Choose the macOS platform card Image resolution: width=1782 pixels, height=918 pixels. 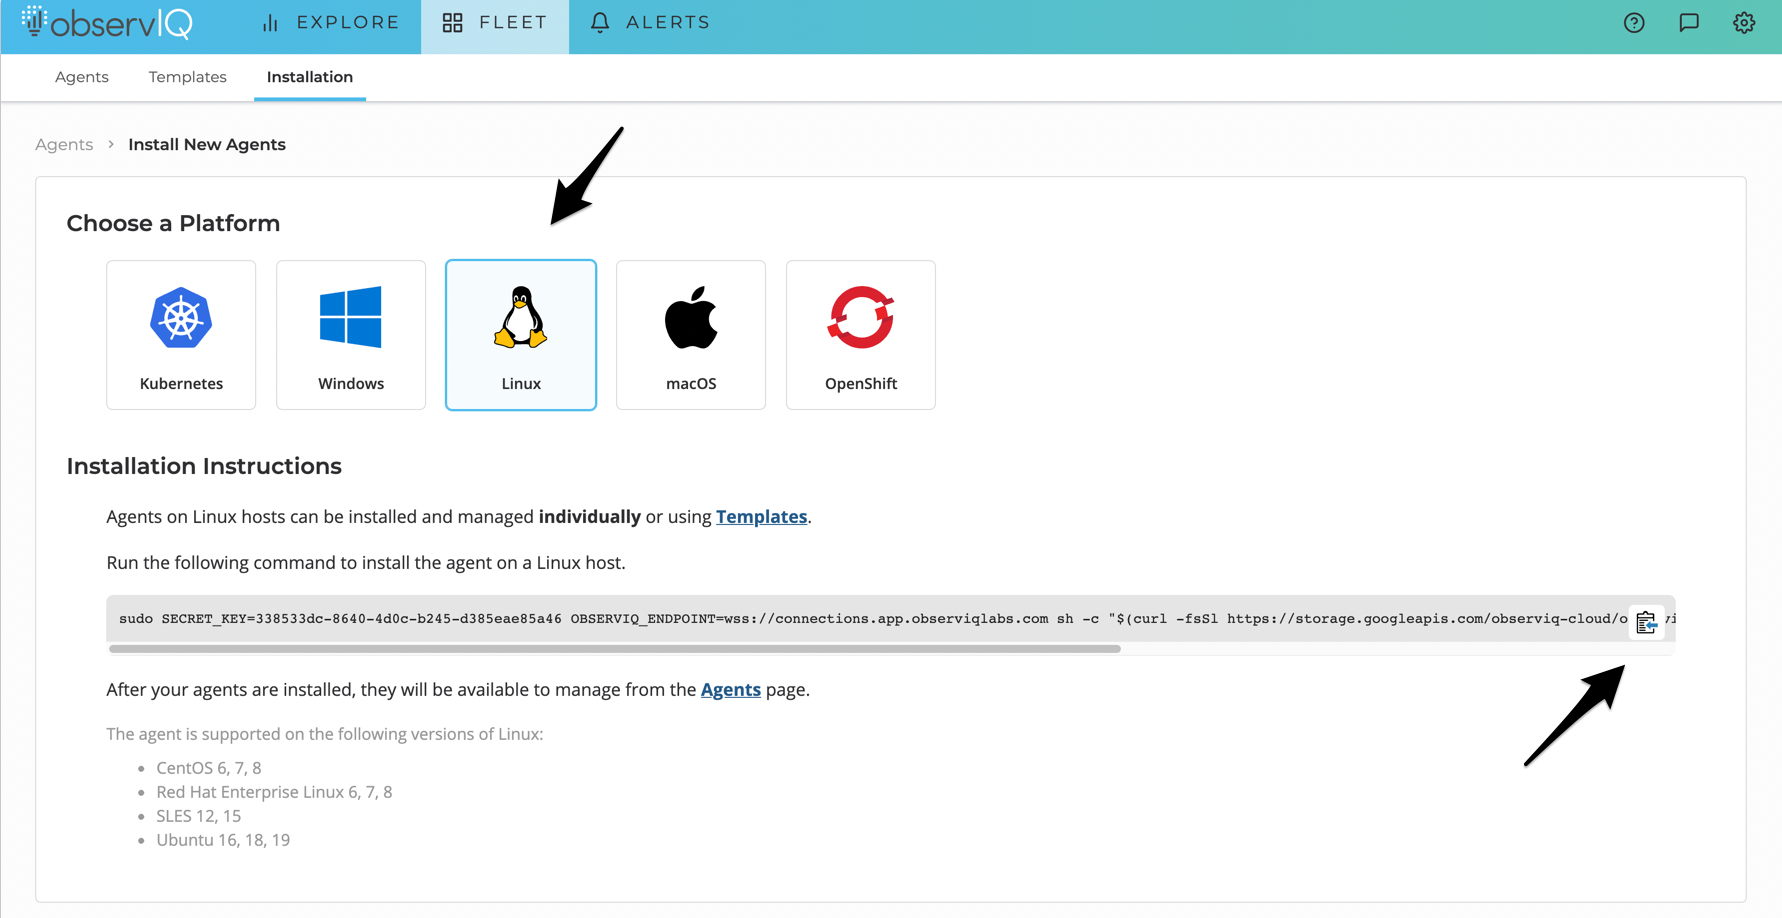(691, 335)
